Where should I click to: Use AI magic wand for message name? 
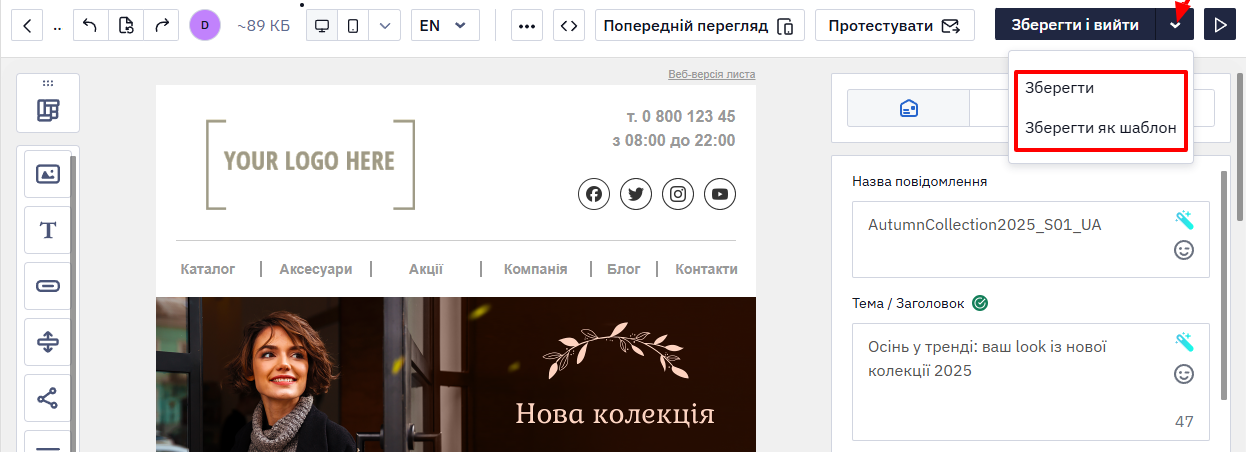[1185, 220]
